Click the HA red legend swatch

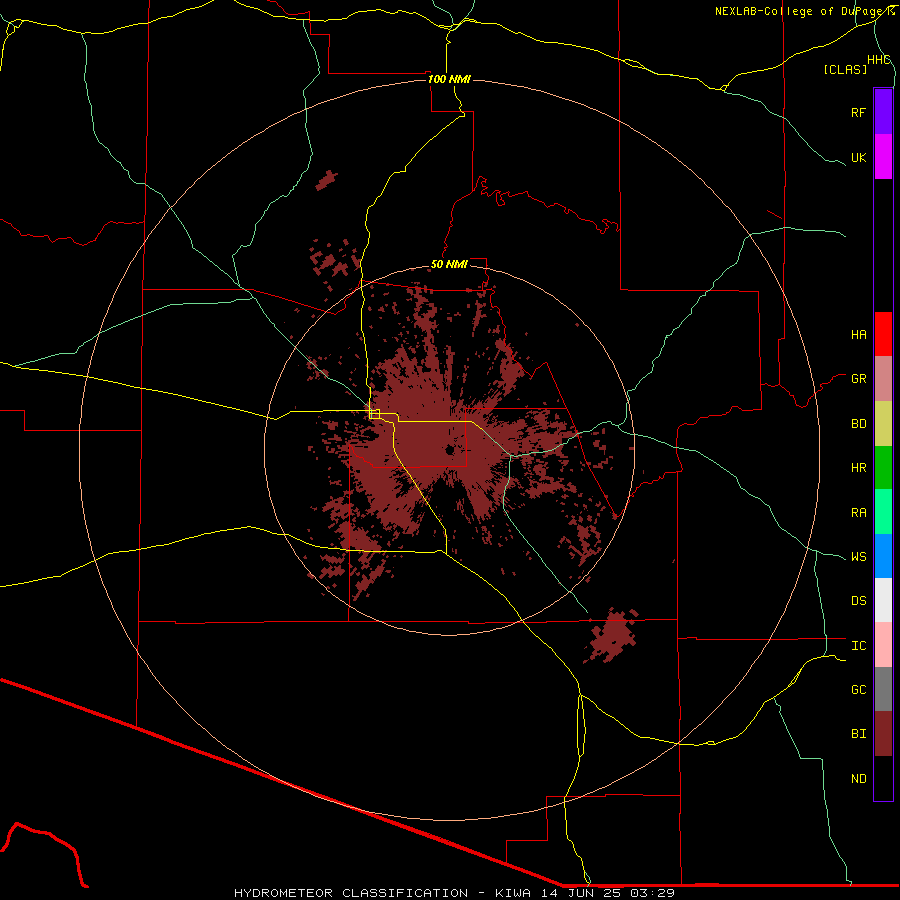click(883, 334)
